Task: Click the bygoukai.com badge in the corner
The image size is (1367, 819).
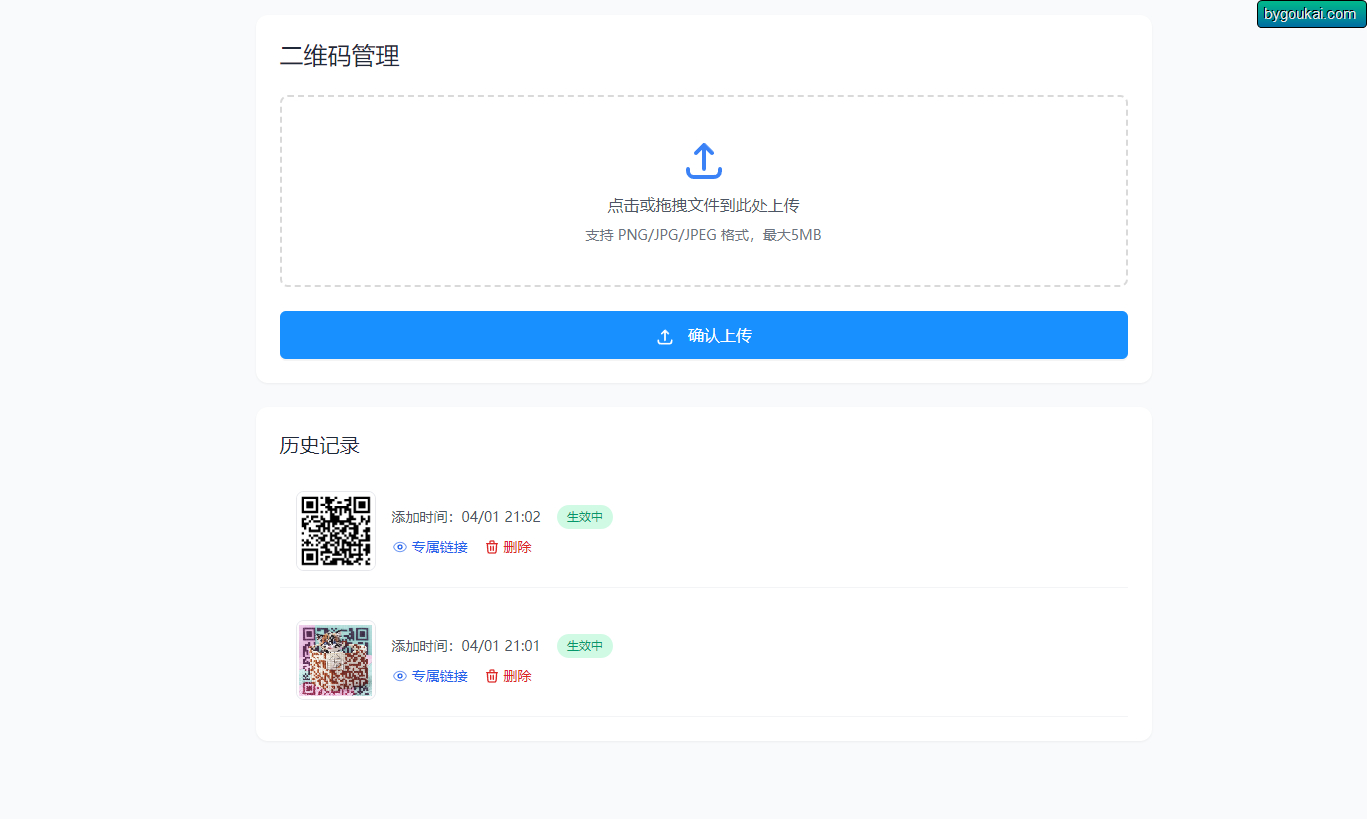Action: (x=1310, y=14)
